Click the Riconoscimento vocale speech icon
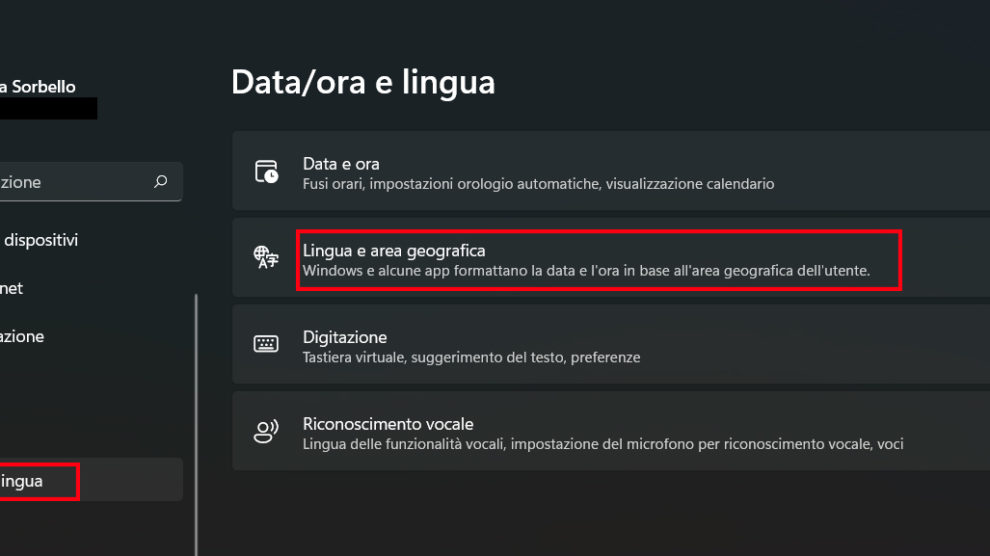 [x=266, y=431]
